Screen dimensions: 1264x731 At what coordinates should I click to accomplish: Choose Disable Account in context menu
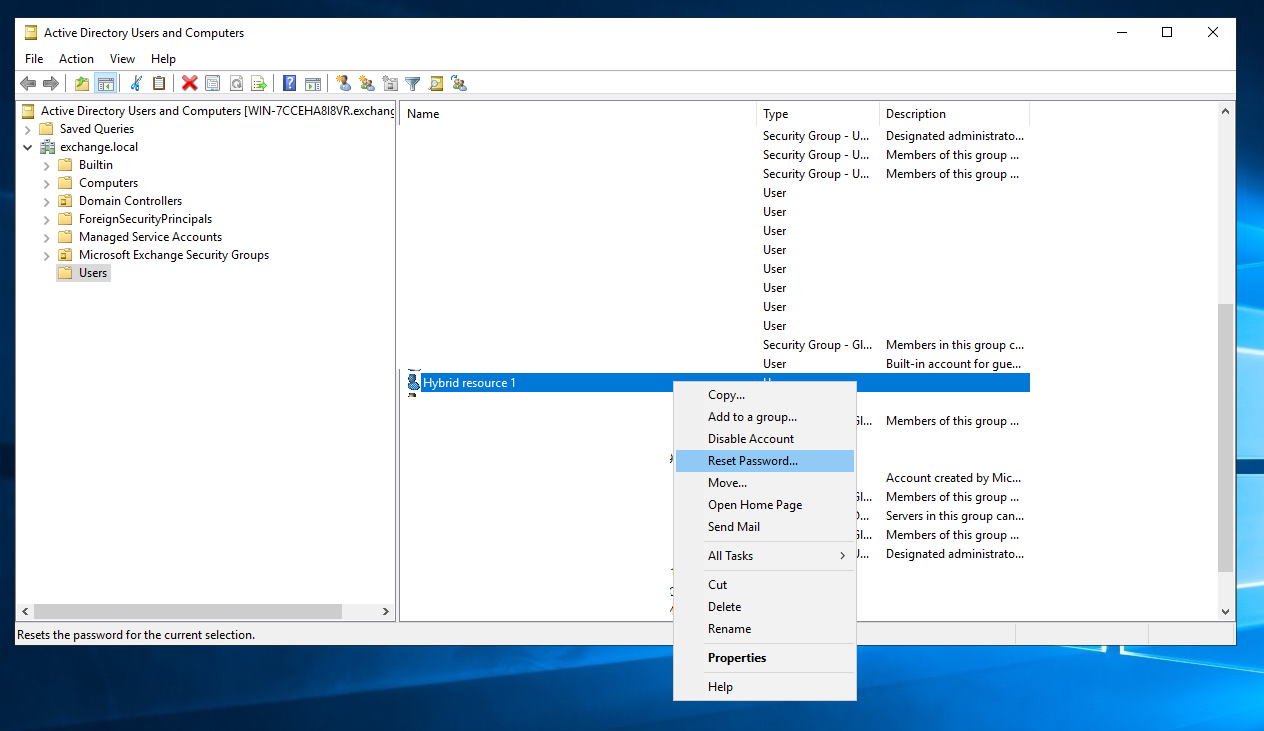click(765, 439)
